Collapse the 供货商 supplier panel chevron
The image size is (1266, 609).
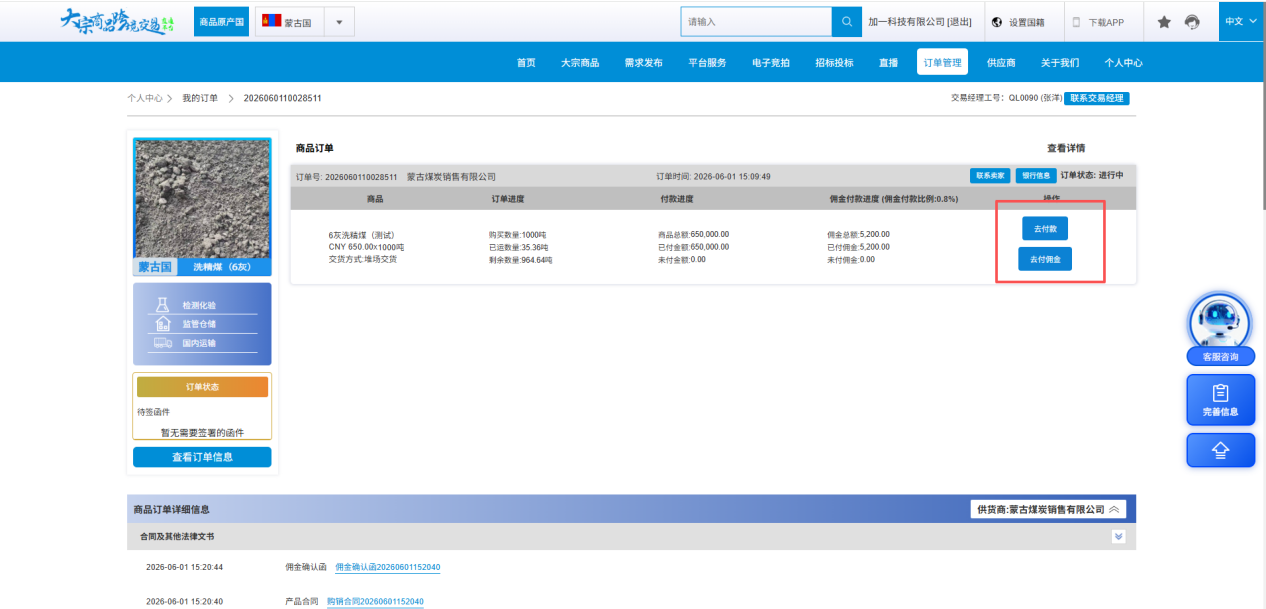(1115, 509)
